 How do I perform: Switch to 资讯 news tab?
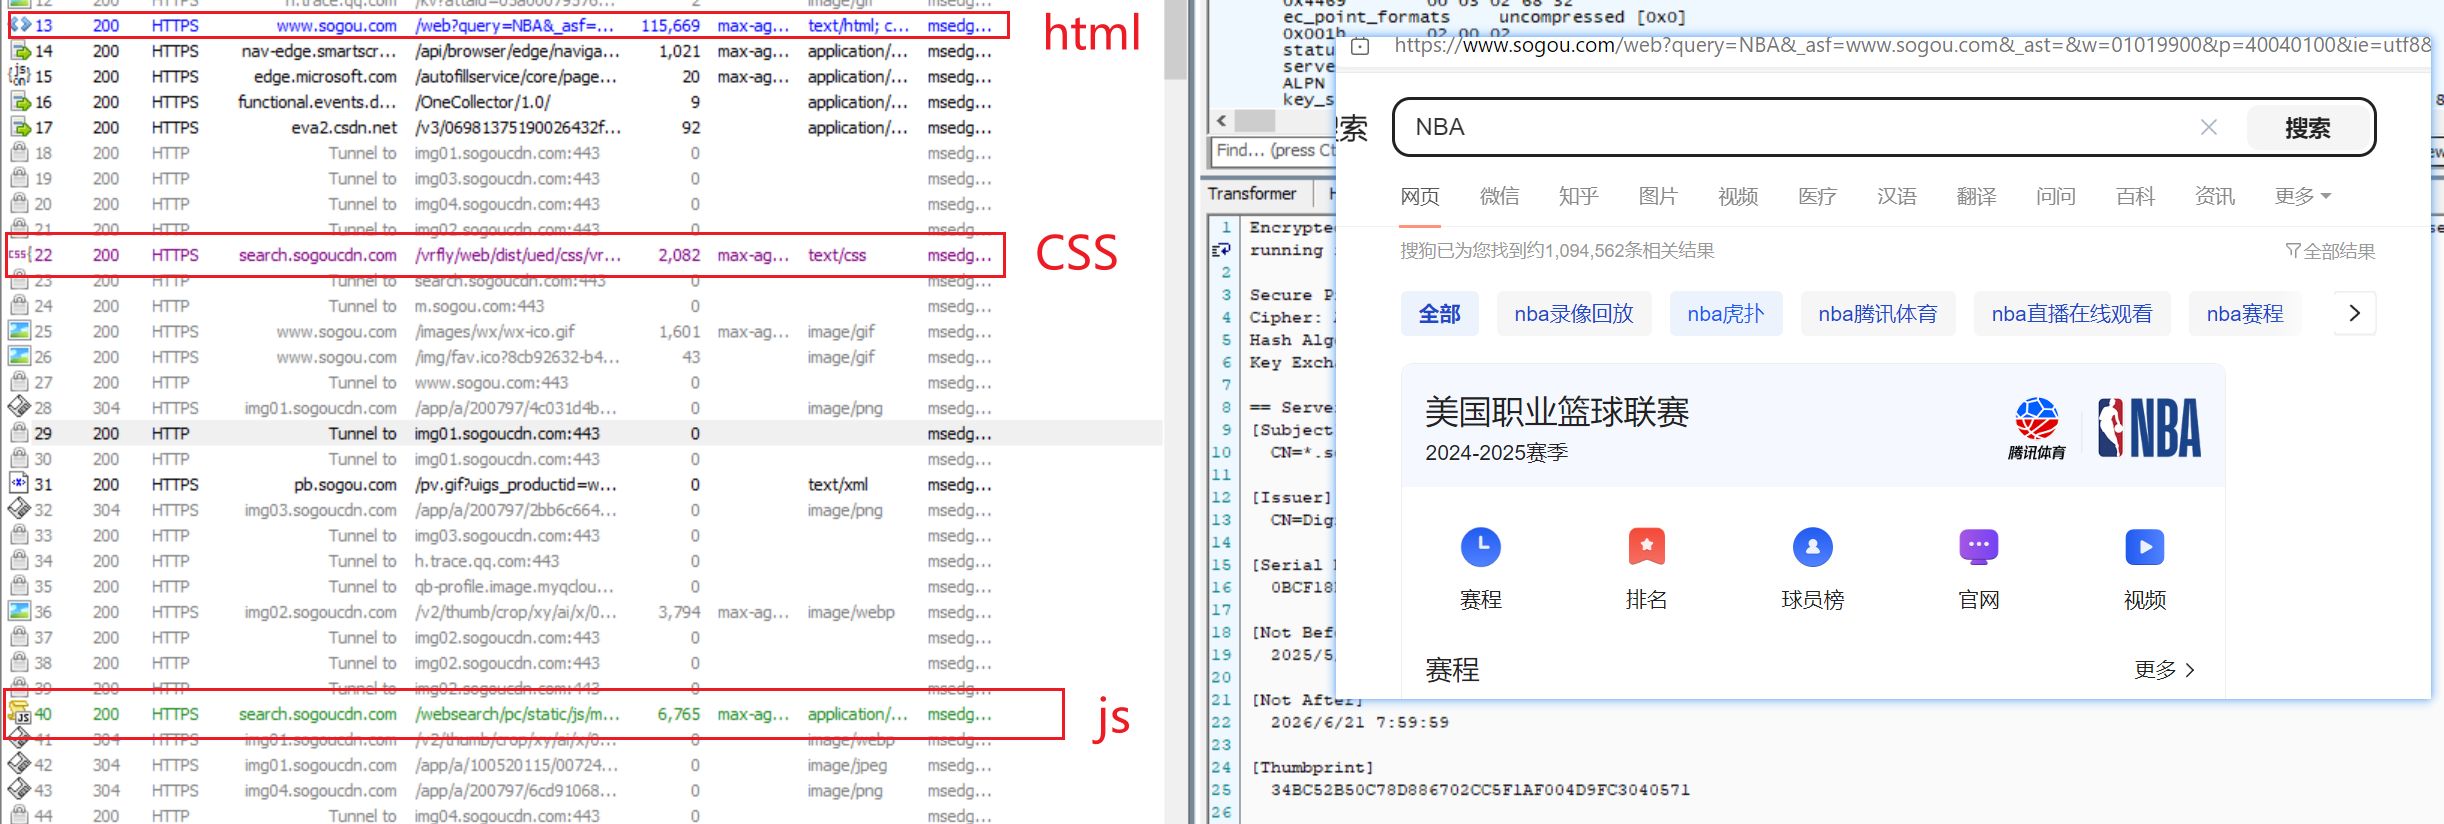tap(2214, 196)
